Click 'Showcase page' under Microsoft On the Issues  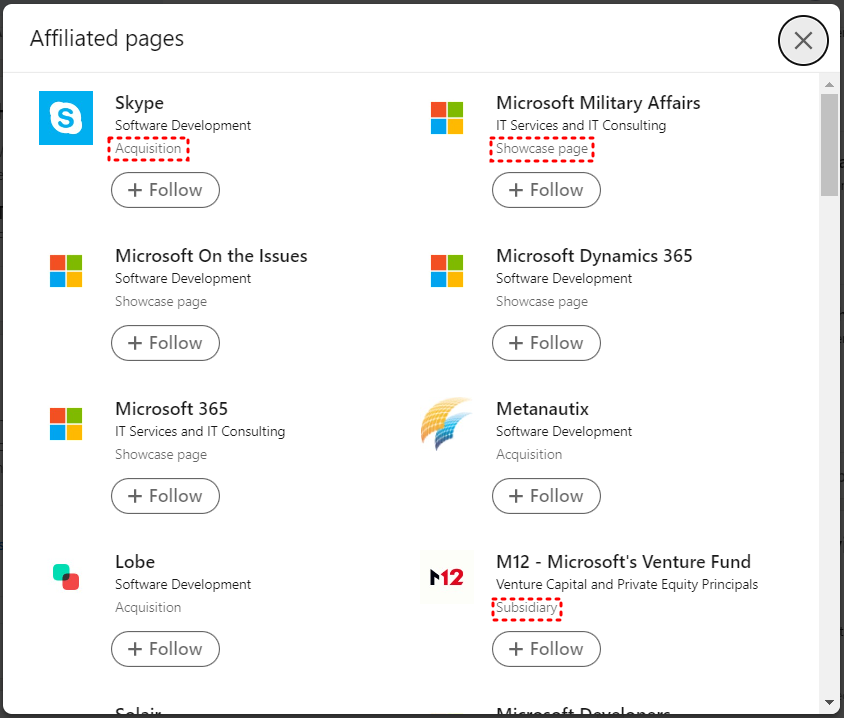click(161, 301)
